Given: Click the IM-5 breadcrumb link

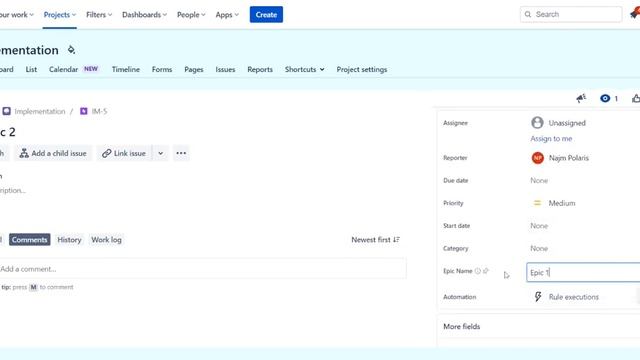Looking at the screenshot, I should pos(99,111).
